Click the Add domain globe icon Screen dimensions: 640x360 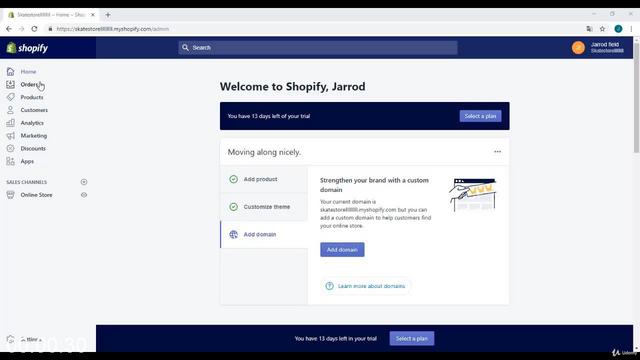tap(233, 234)
